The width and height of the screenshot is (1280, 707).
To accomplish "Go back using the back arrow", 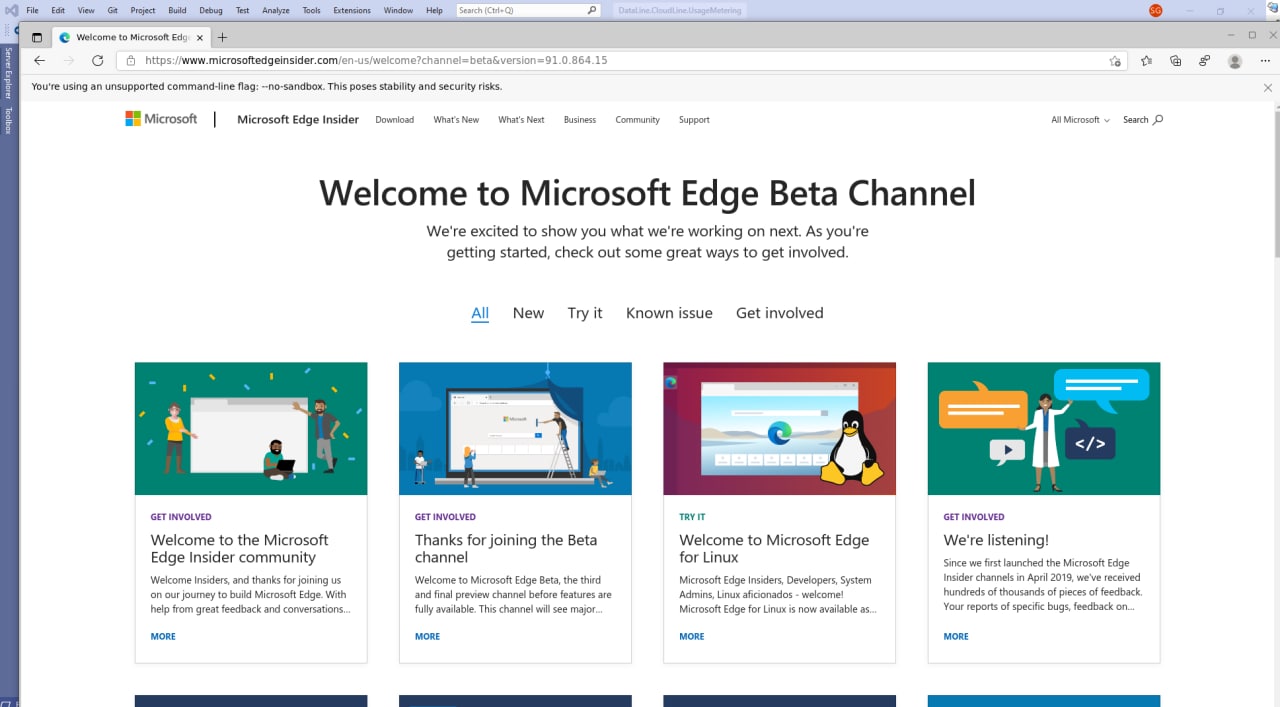I will pos(40,61).
